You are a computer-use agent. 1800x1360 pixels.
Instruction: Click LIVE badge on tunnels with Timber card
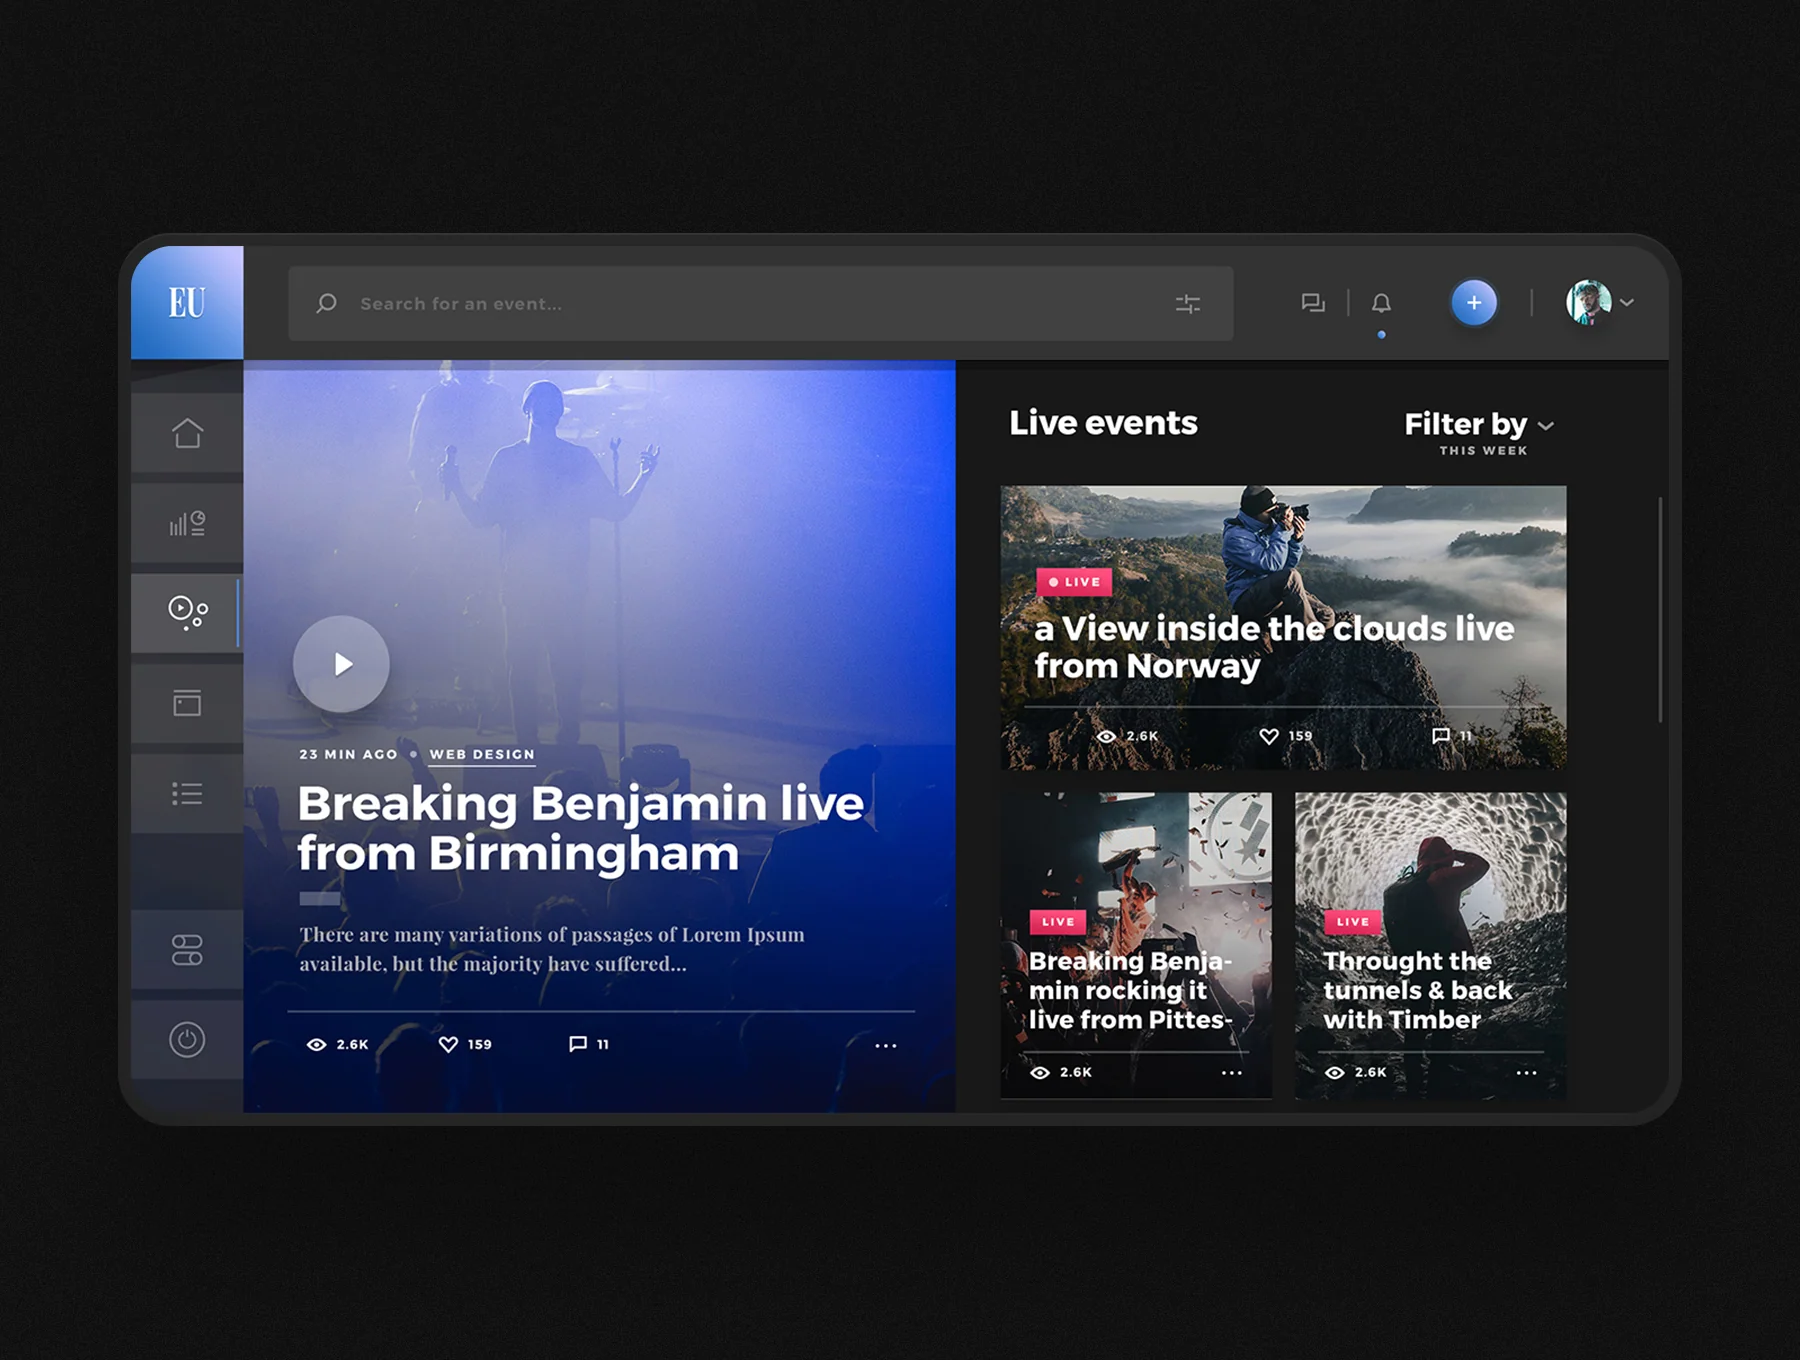point(1353,922)
